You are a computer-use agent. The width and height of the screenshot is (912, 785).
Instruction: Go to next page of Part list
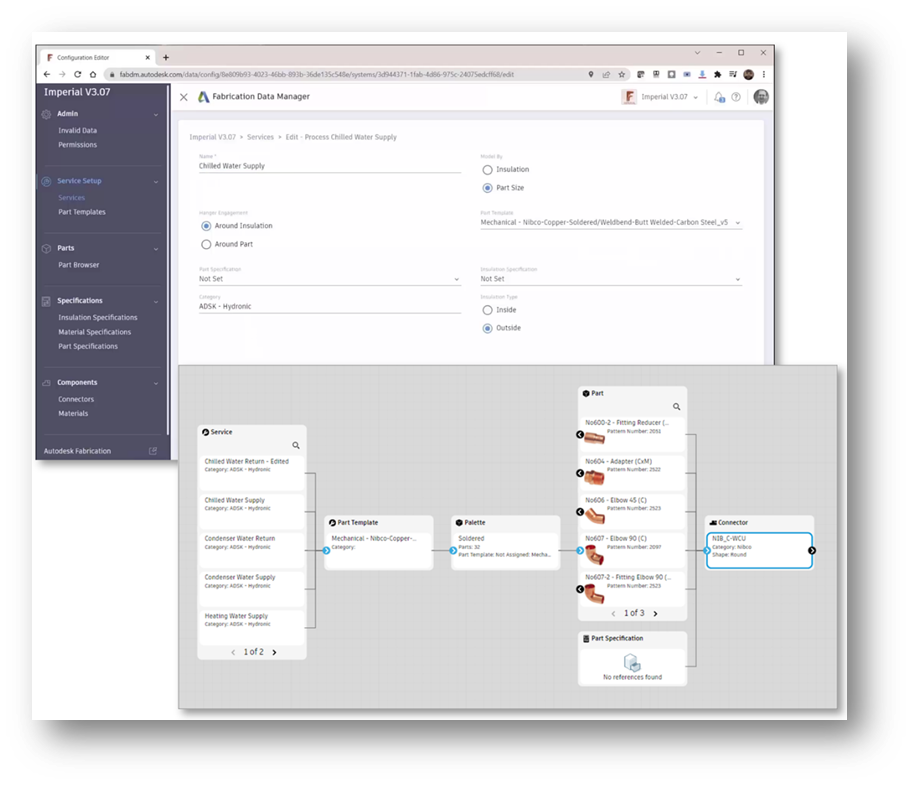point(656,613)
